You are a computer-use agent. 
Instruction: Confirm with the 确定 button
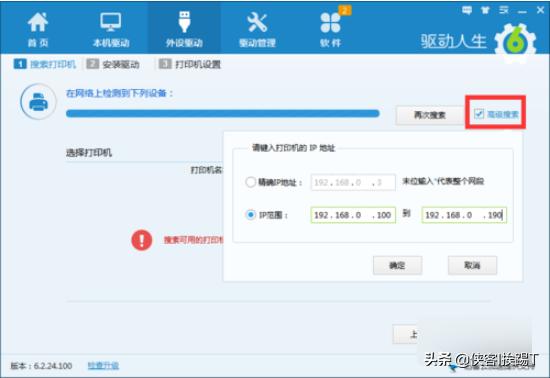(x=397, y=265)
